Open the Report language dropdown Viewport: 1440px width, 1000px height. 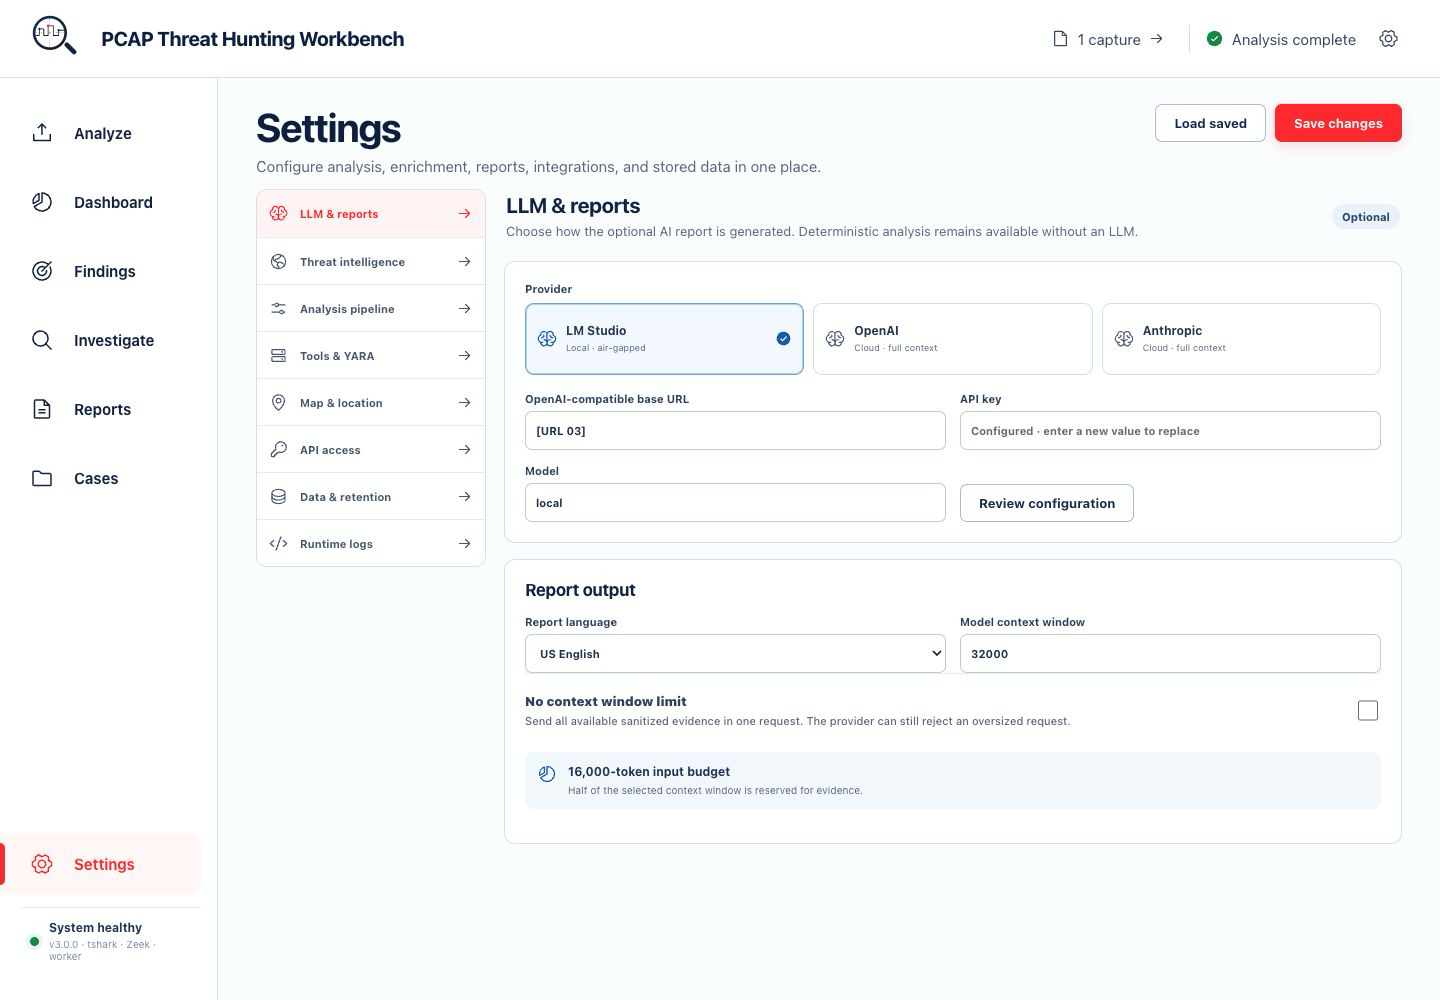[735, 654]
